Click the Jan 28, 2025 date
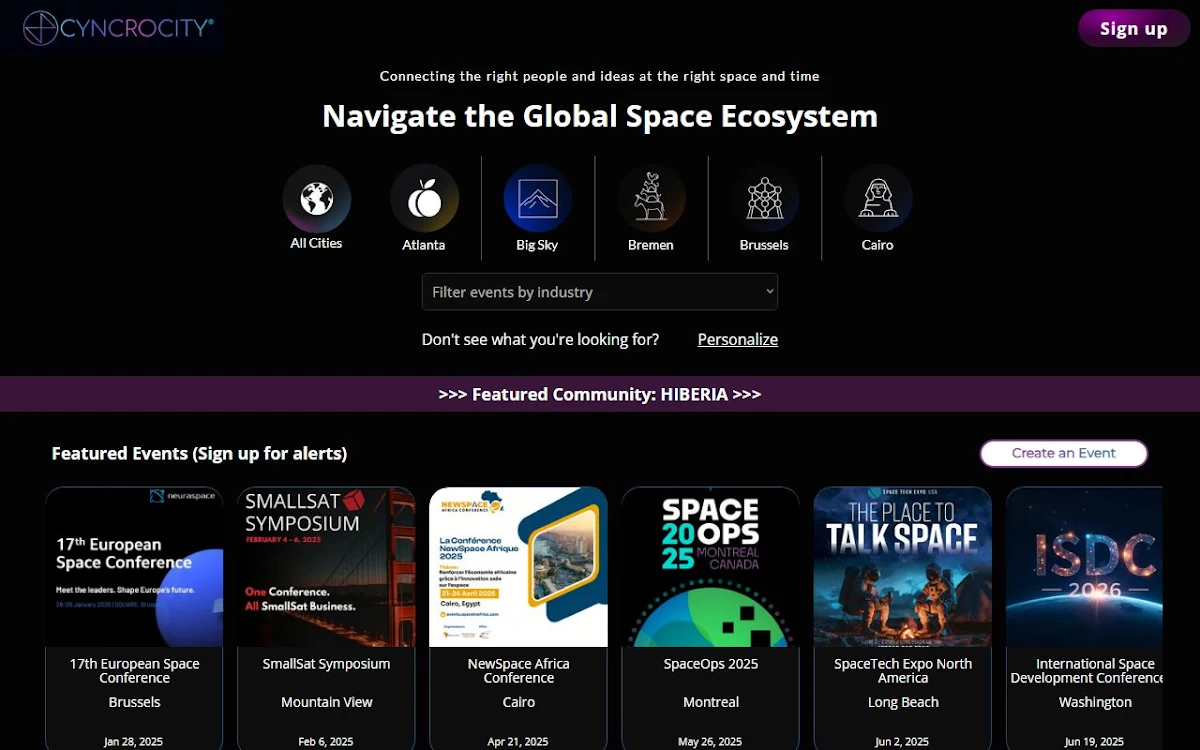Image resolution: width=1200 pixels, height=750 pixels. pyautogui.click(x=134, y=742)
